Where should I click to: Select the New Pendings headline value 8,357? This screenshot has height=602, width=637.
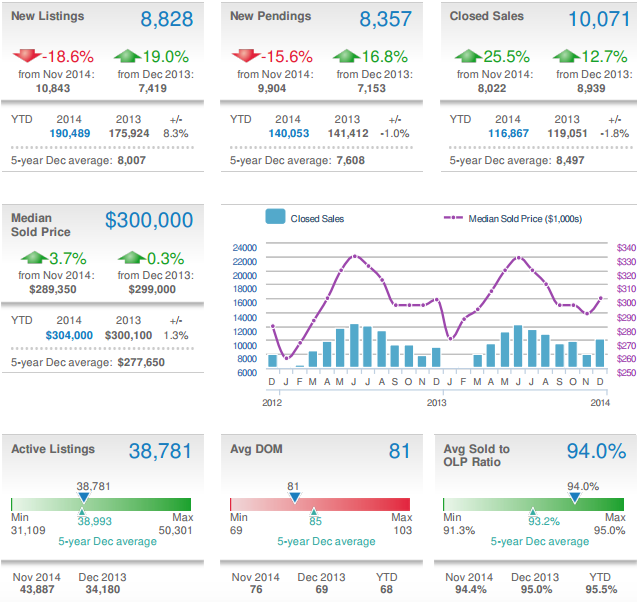coord(386,19)
